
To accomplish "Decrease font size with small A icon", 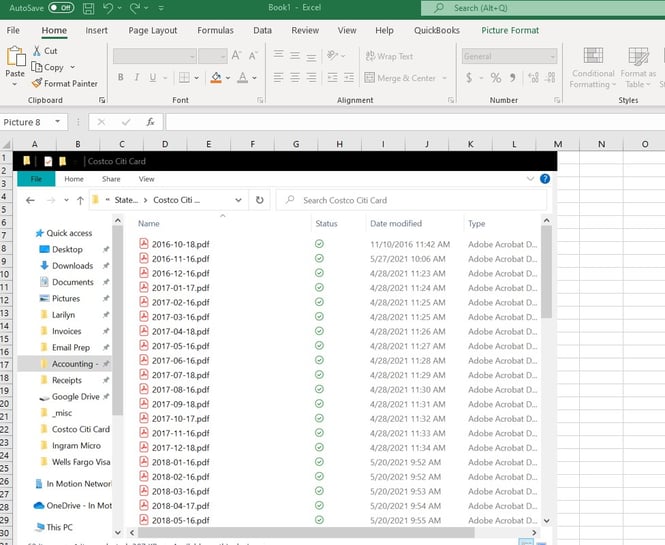I will pyautogui.click(x=253, y=56).
